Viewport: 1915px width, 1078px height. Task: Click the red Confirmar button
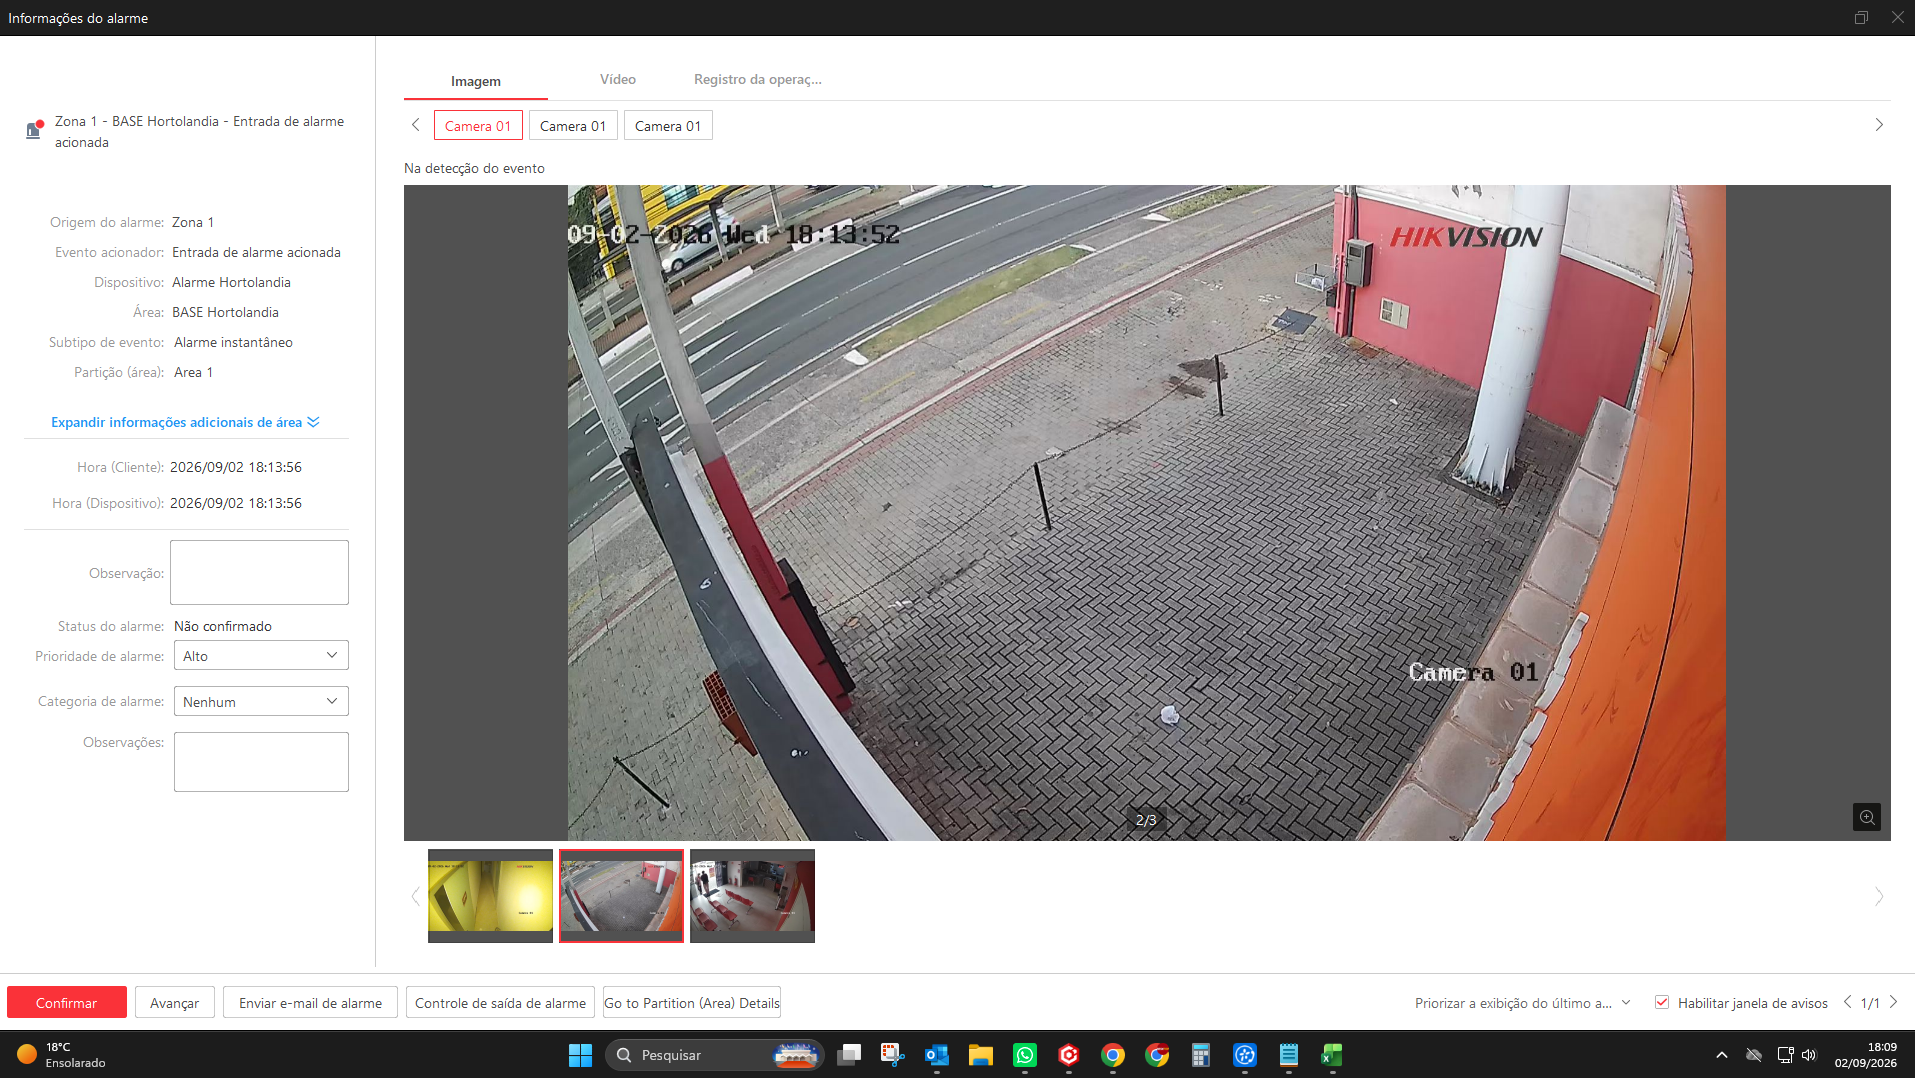pos(67,1002)
